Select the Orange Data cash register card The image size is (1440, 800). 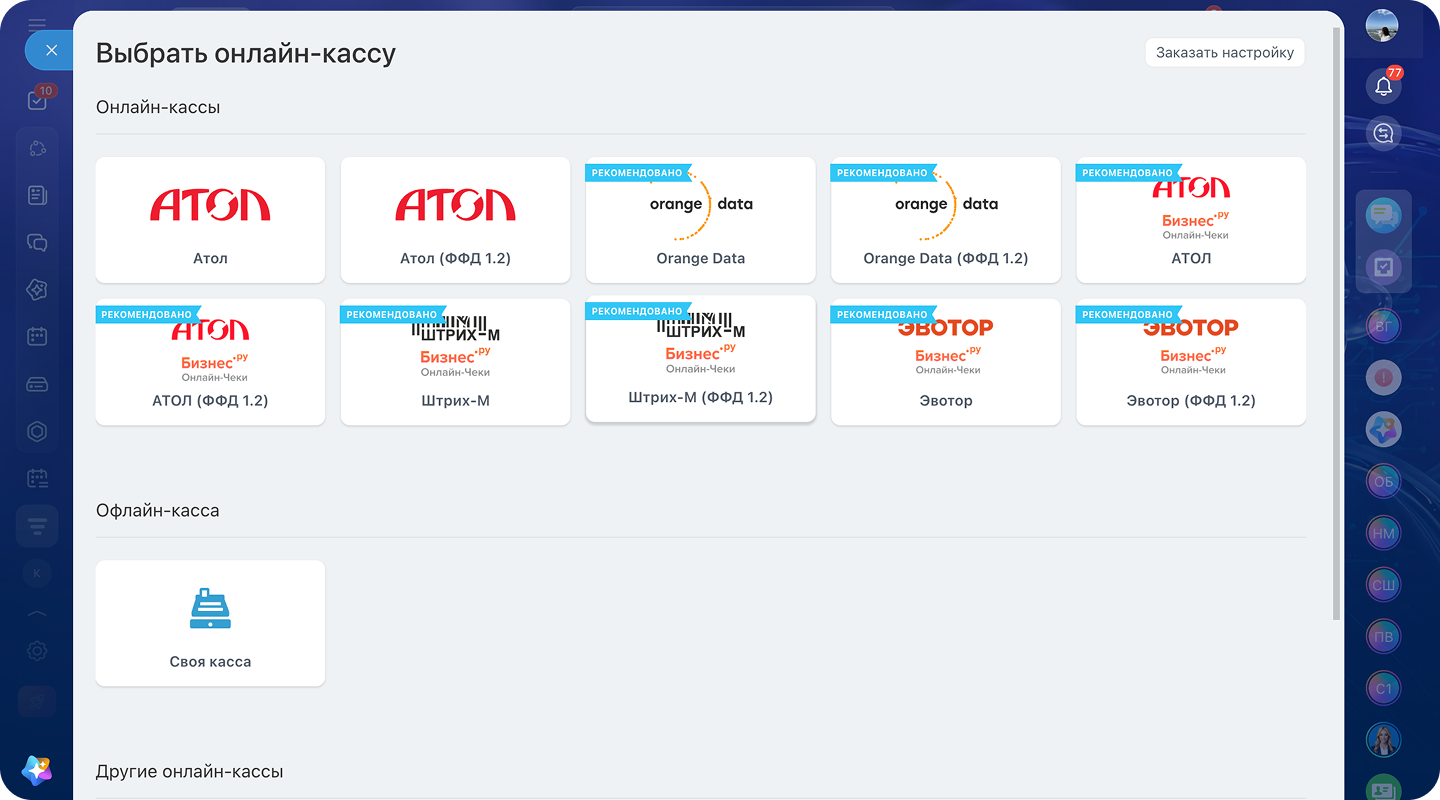click(x=700, y=220)
